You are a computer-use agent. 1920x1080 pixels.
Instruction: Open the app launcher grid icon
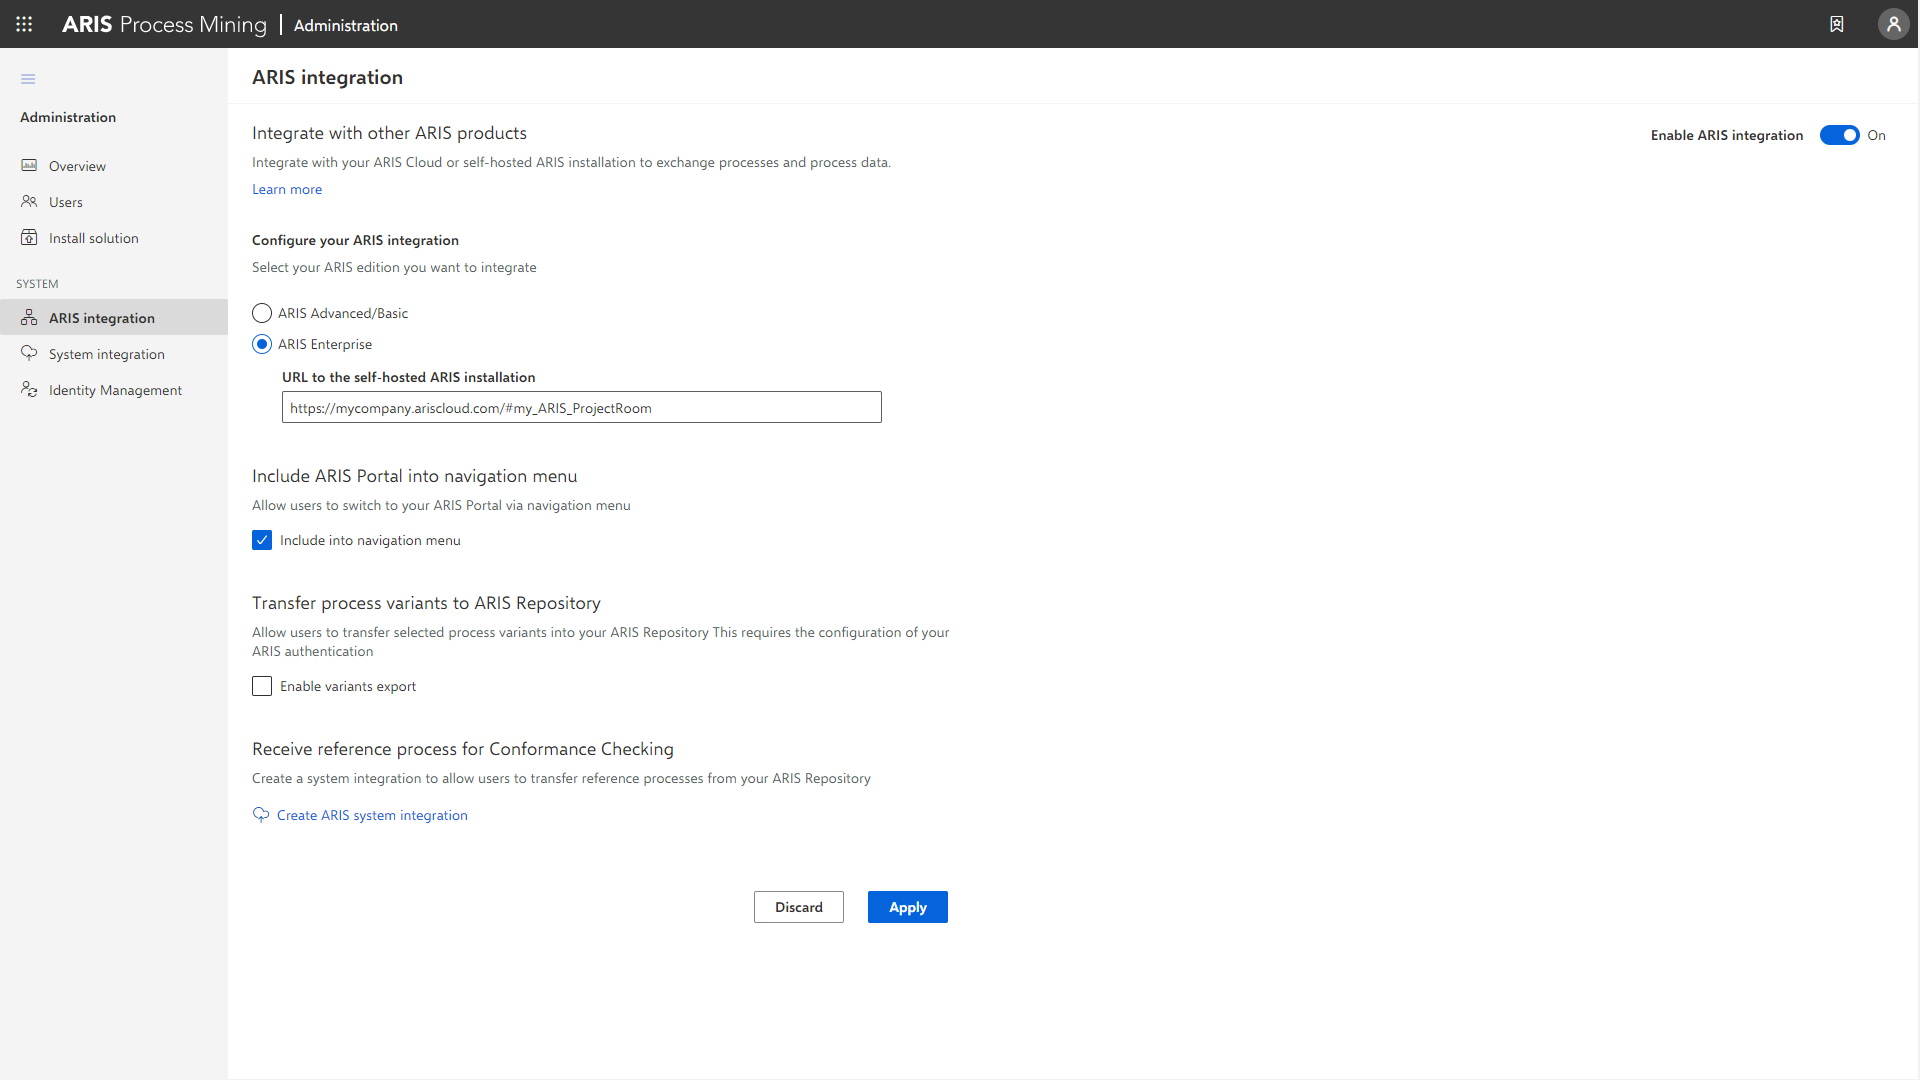coord(24,24)
